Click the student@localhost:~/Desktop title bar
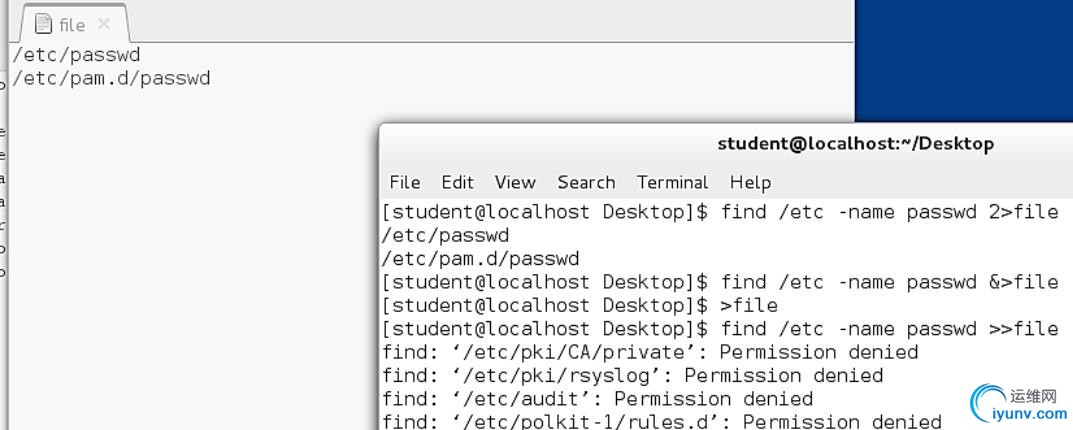The image size is (1073, 430). 855,144
